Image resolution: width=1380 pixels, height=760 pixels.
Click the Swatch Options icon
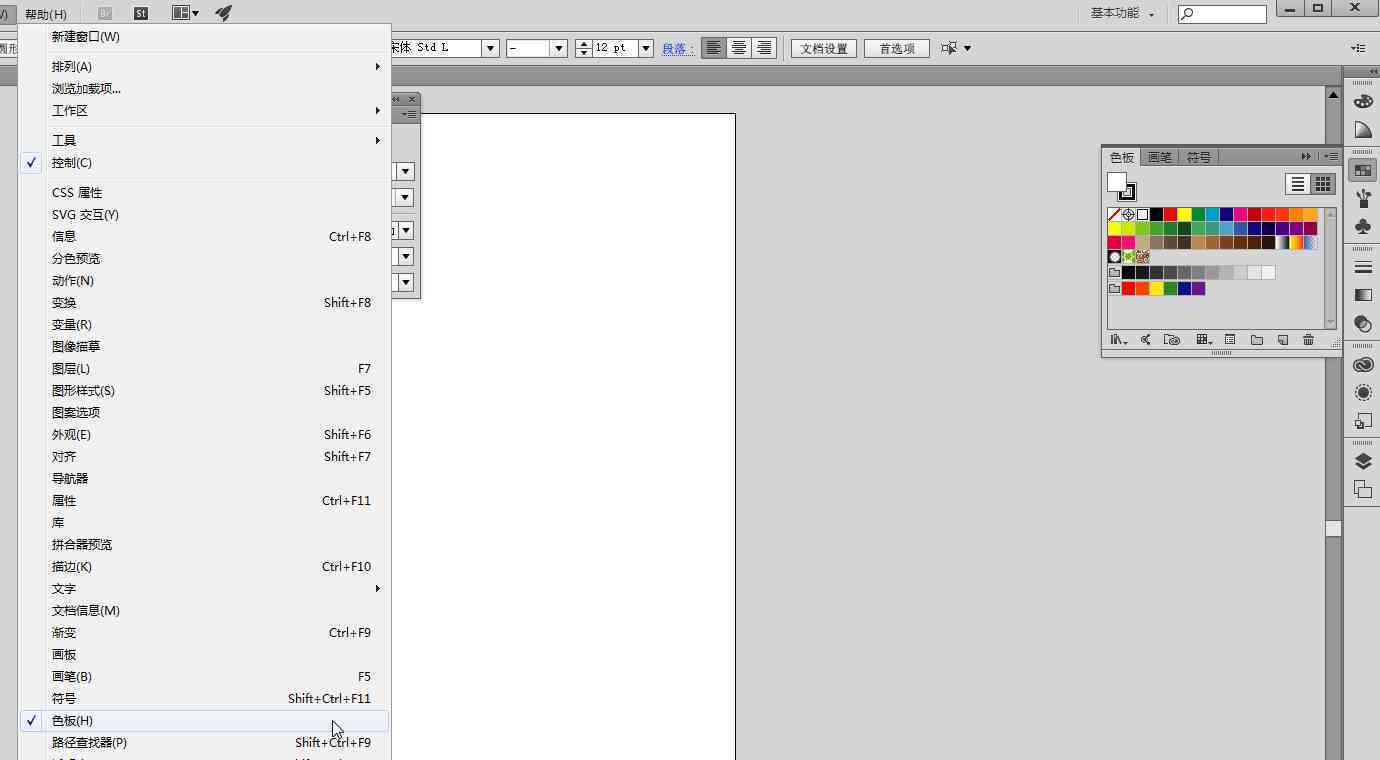pos(1230,340)
